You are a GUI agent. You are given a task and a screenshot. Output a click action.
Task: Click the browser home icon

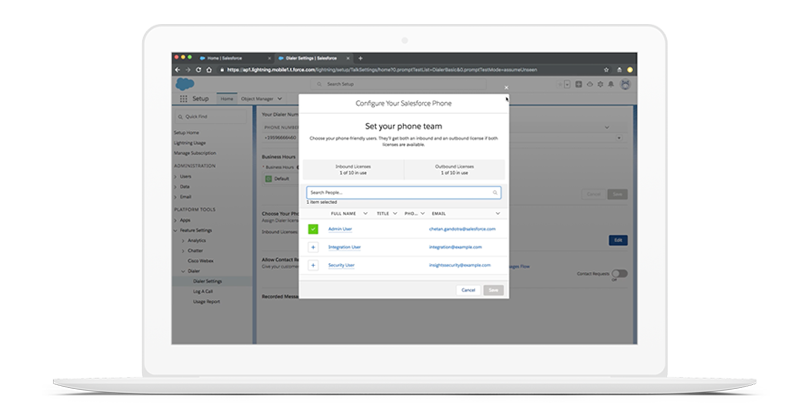pyautogui.click(x=209, y=70)
